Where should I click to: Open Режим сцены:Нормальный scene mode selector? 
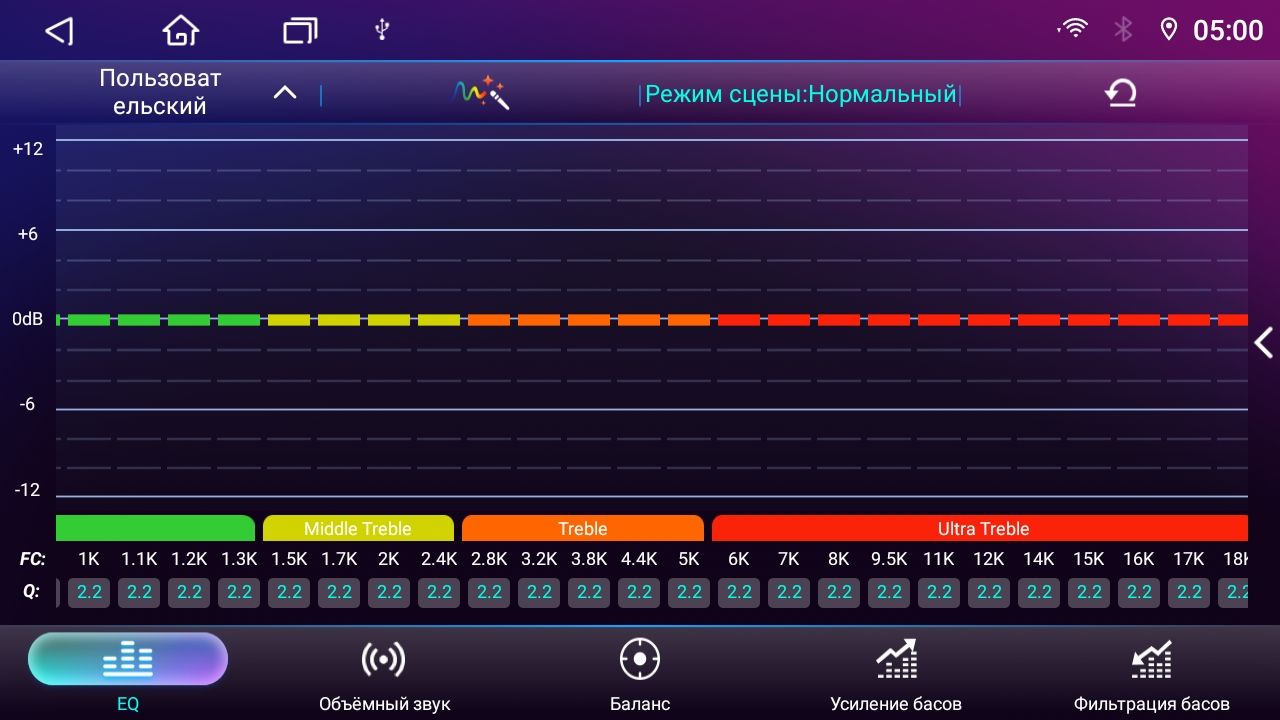click(x=802, y=93)
